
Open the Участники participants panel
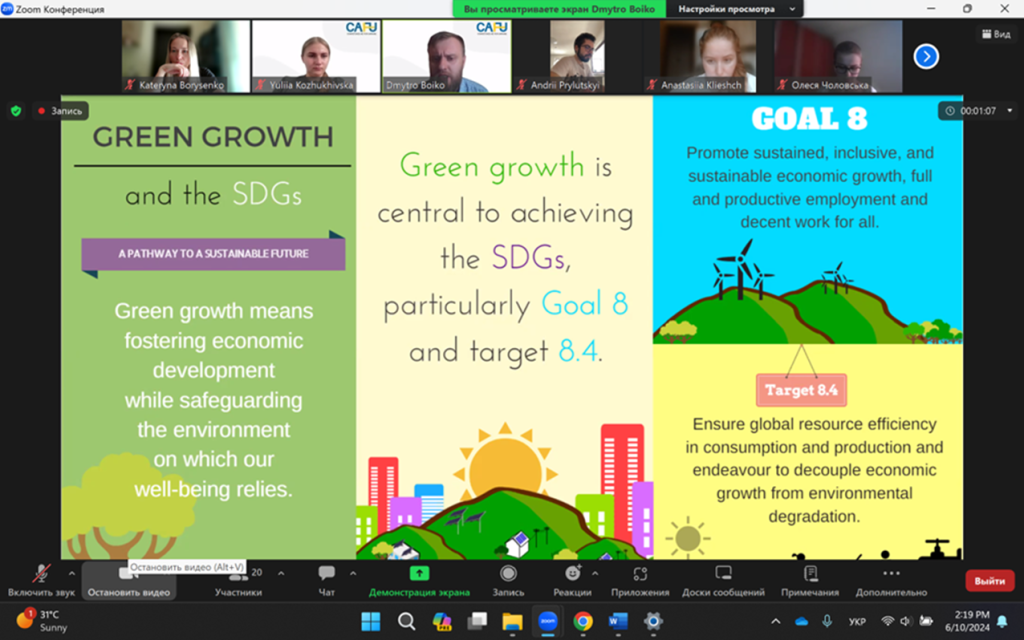(x=238, y=580)
